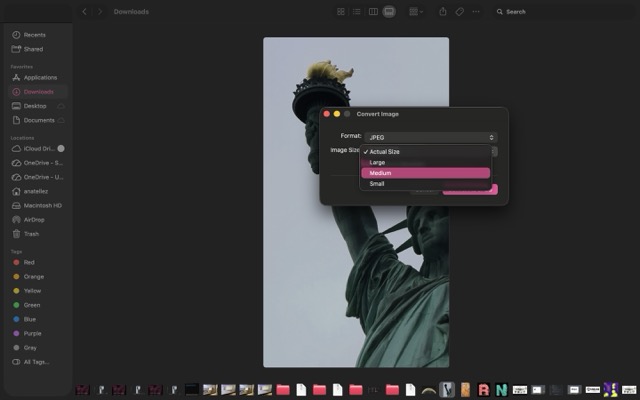Select the Orange tag

38,277
